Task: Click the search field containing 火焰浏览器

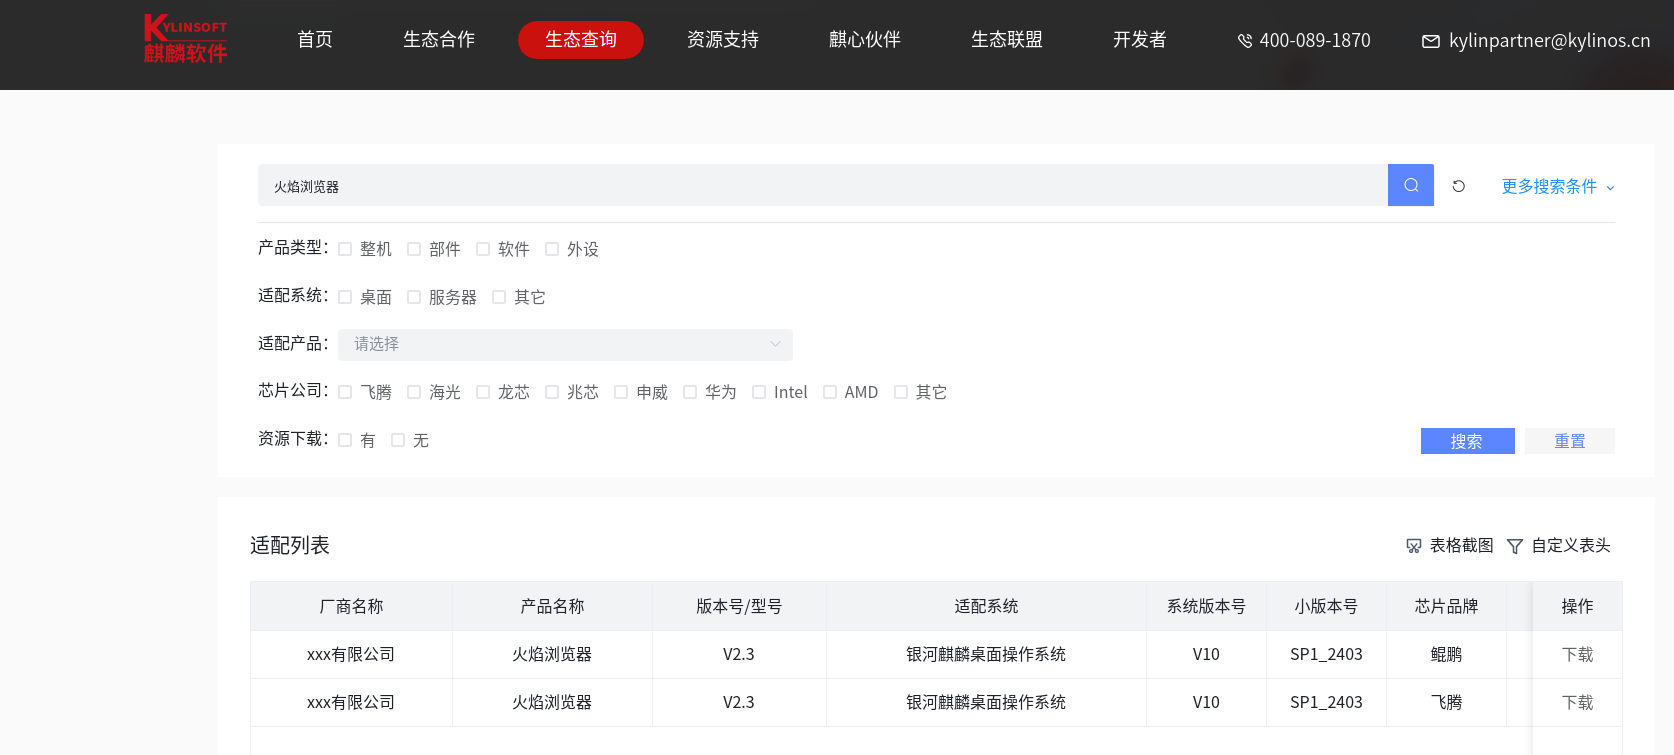Action: [x=820, y=186]
